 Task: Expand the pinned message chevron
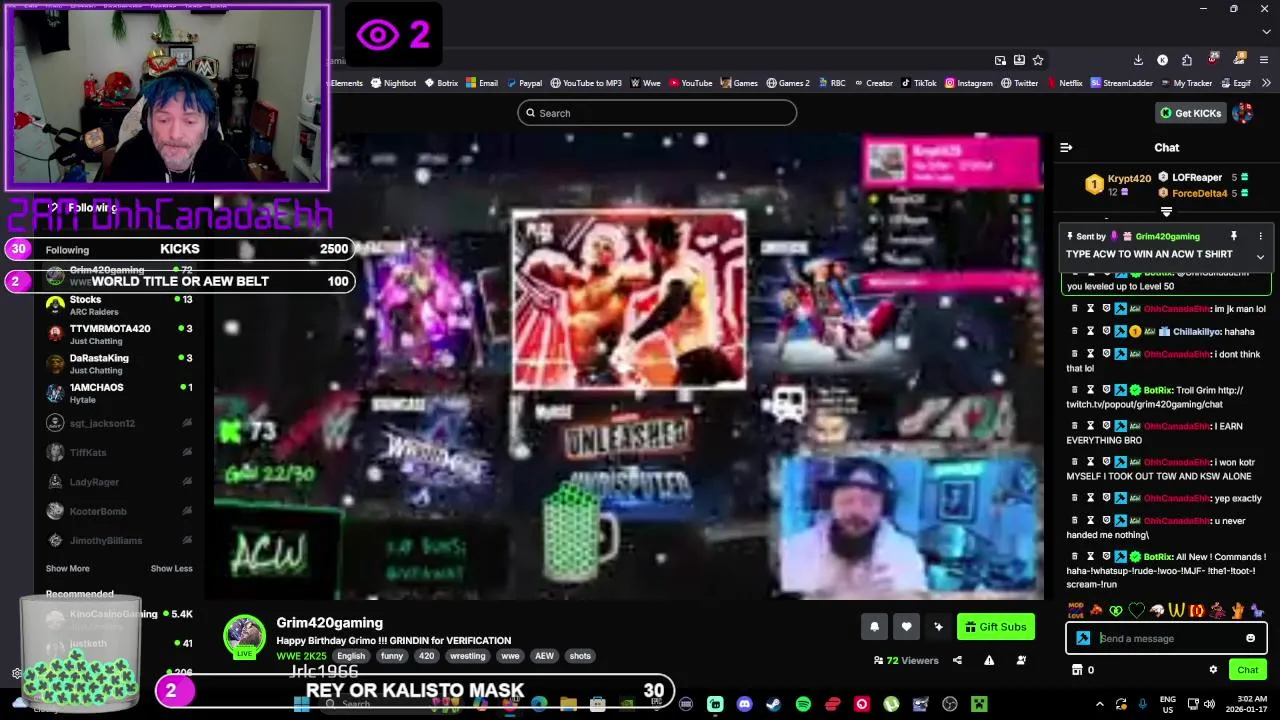coord(1260,256)
